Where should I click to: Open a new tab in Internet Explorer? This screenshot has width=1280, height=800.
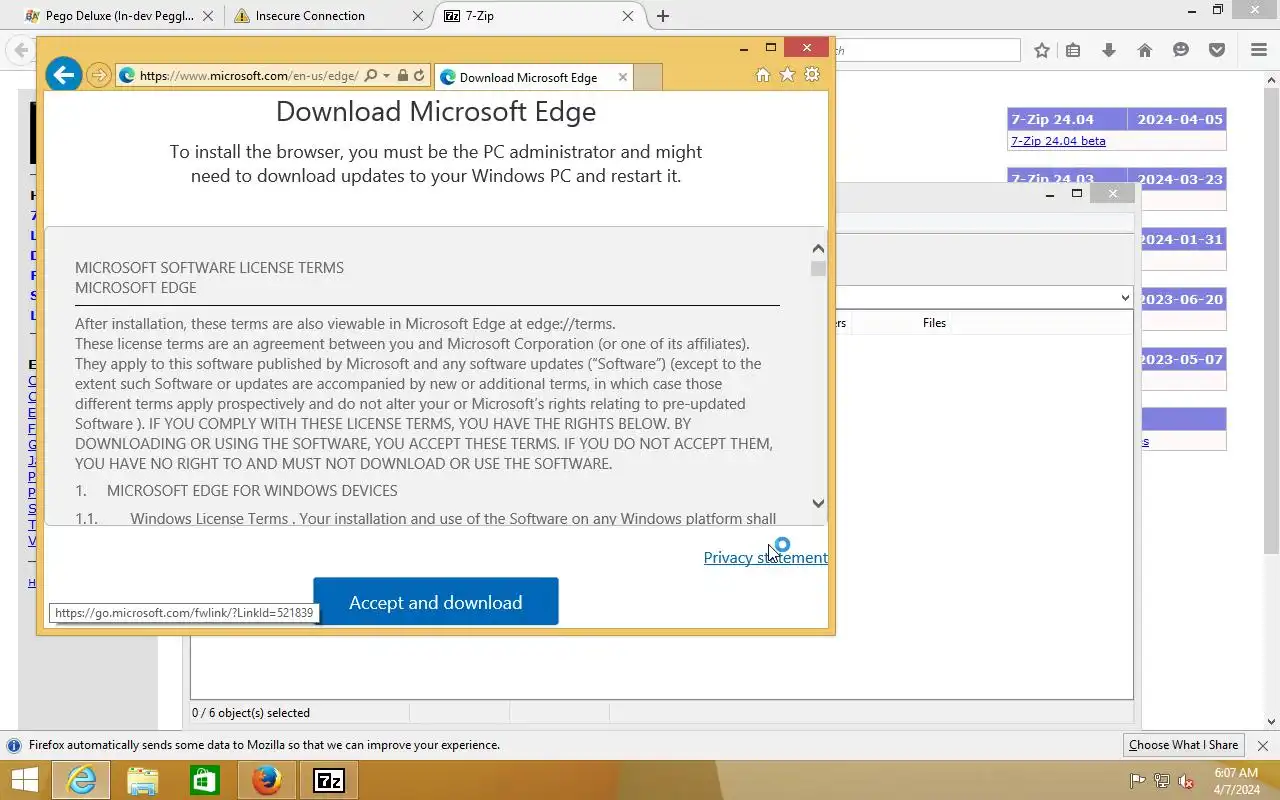(648, 77)
